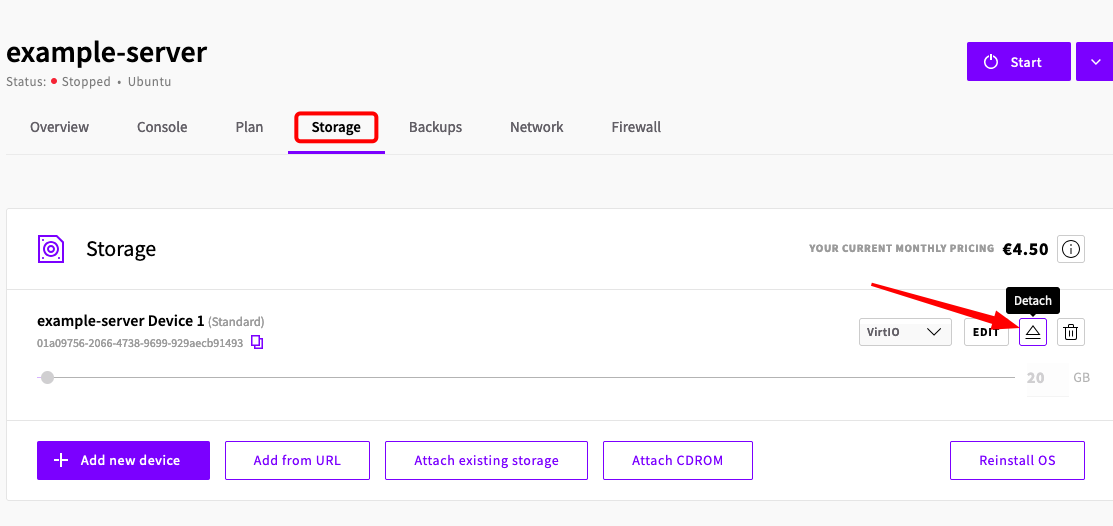
Task: Click the storage size slider handle
Action: point(47,378)
